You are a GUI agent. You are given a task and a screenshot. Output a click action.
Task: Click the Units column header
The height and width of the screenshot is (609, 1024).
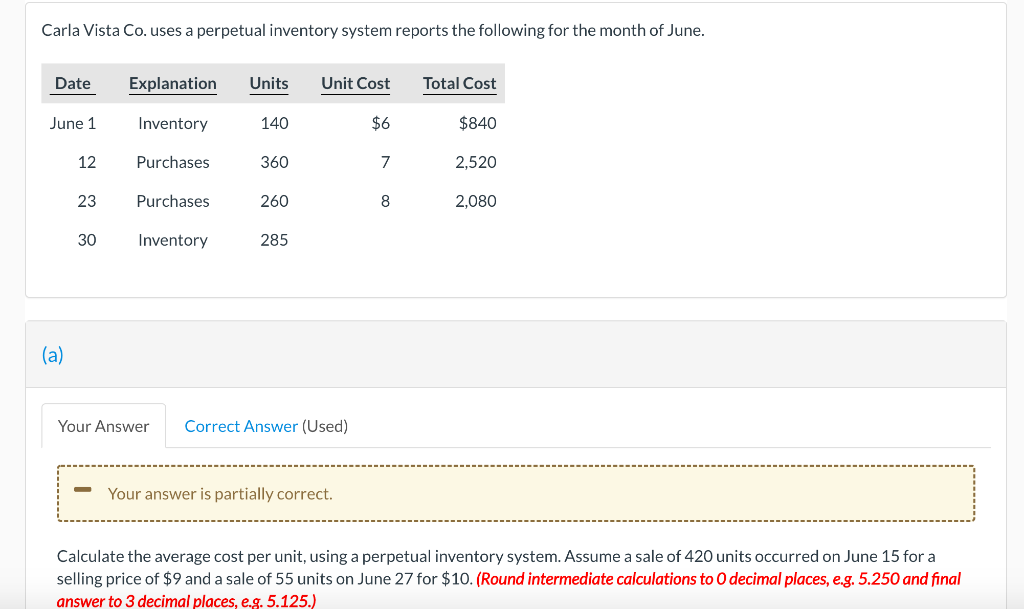268,84
